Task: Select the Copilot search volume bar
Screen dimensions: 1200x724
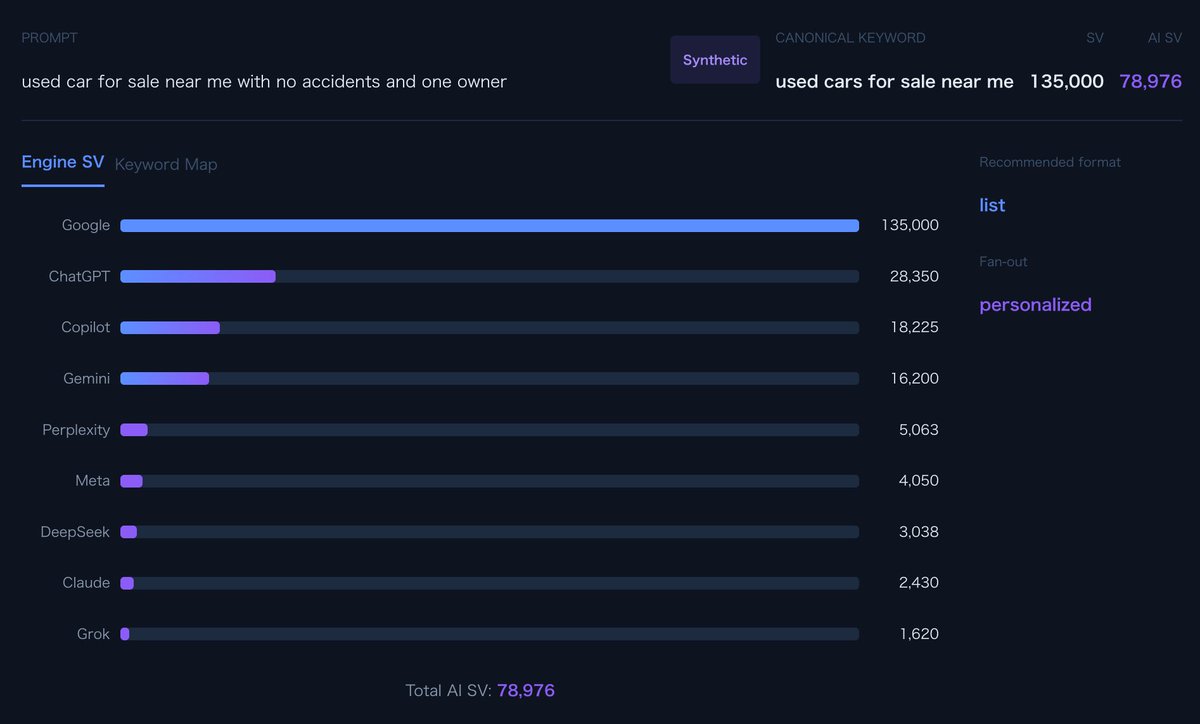Action: (x=490, y=328)
